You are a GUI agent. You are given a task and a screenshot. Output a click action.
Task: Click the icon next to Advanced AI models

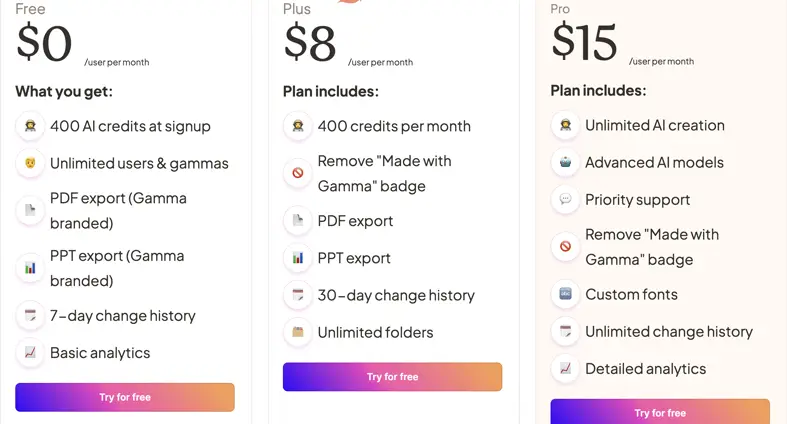(565, 162)
